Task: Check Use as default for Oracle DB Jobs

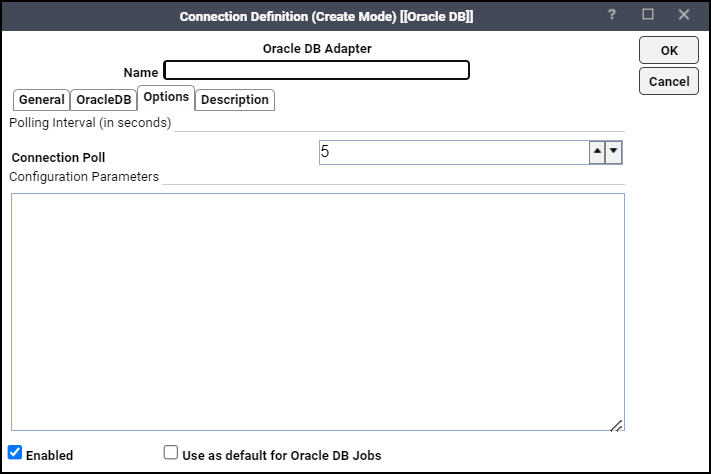Action: click(170, 452)
